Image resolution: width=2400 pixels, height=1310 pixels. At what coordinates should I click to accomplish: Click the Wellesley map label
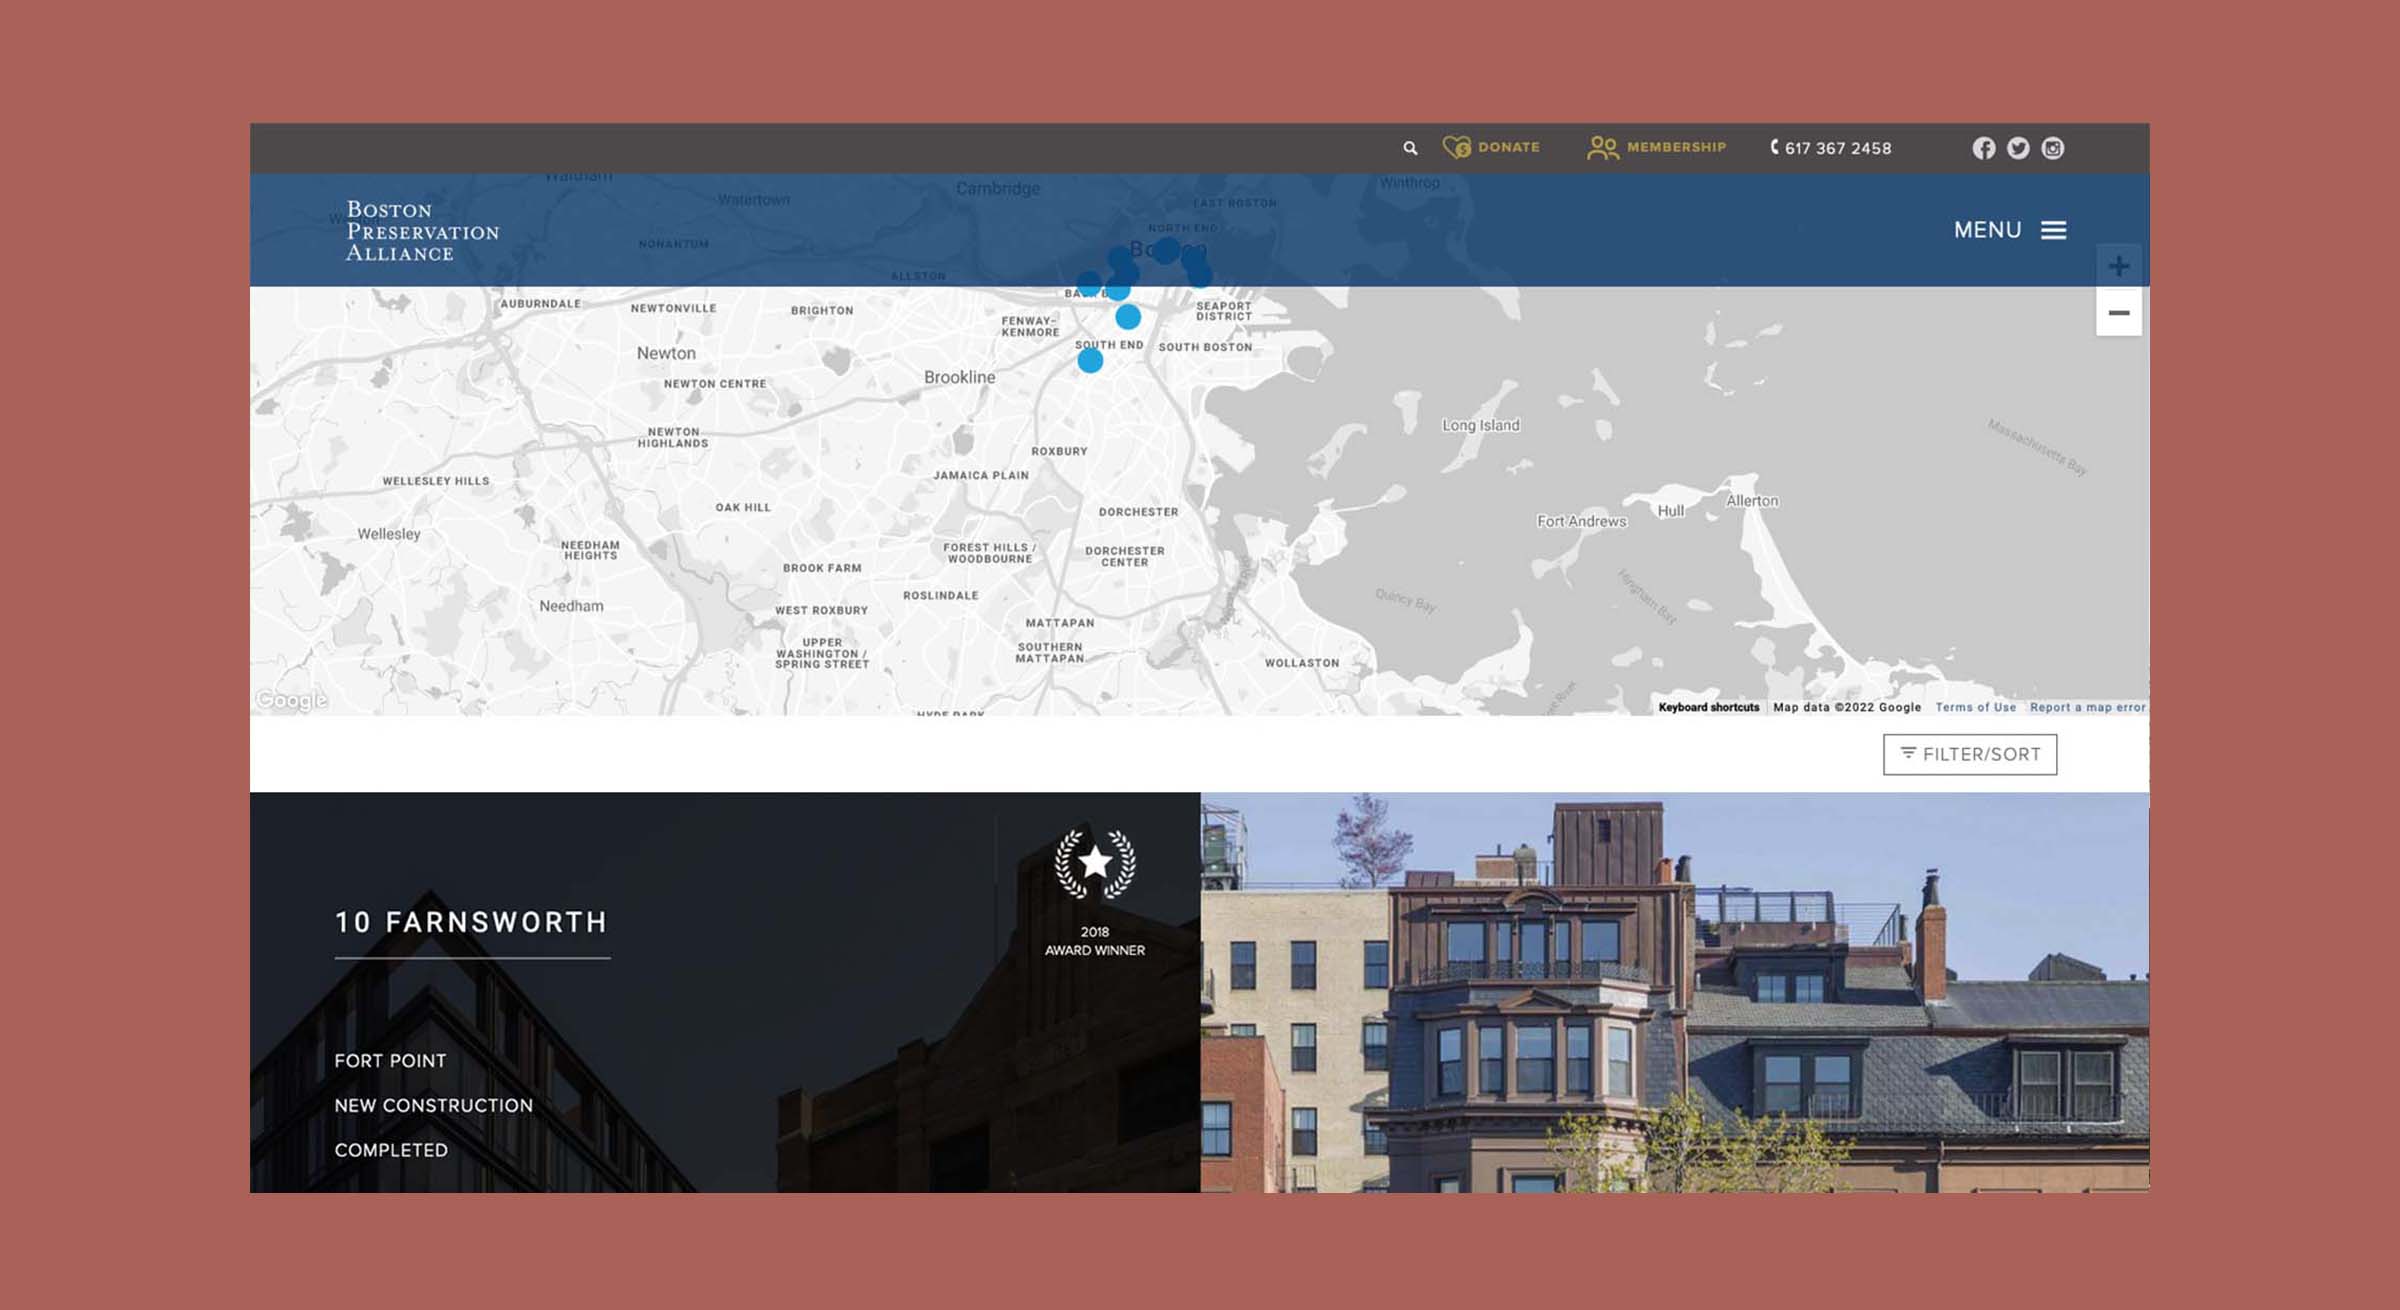389,534
